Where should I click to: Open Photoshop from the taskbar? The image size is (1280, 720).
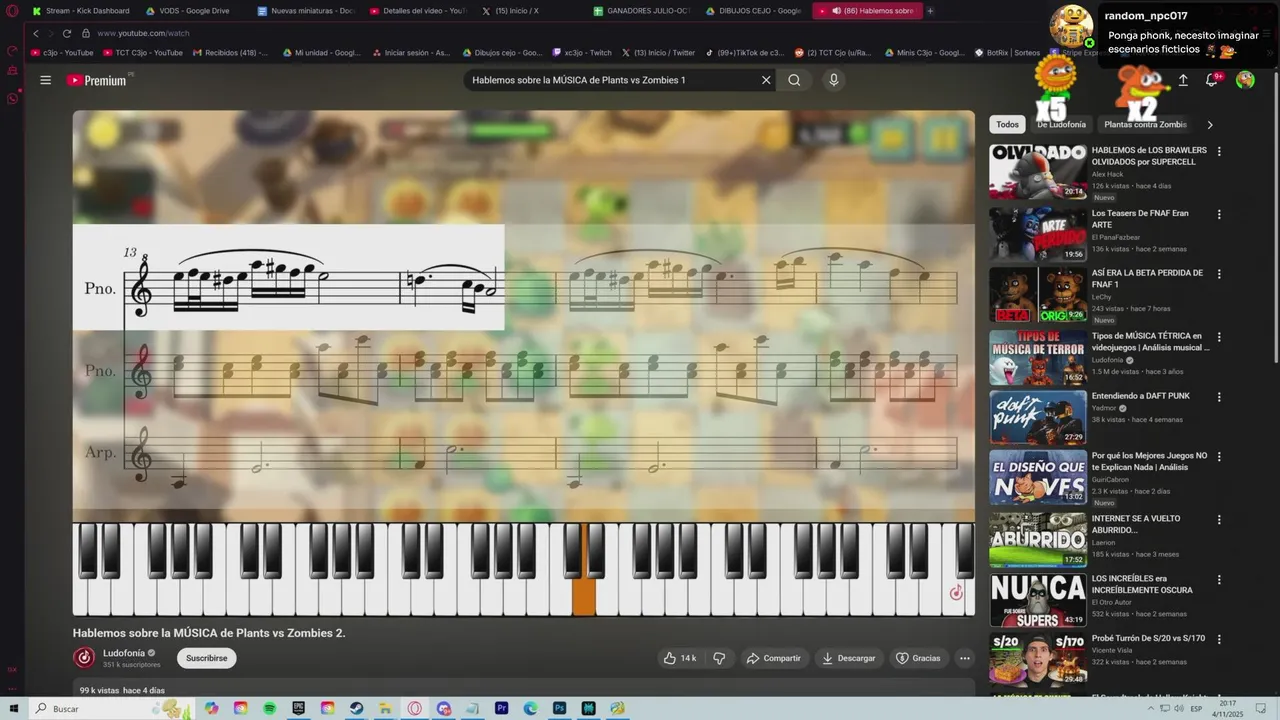(560, 708)
